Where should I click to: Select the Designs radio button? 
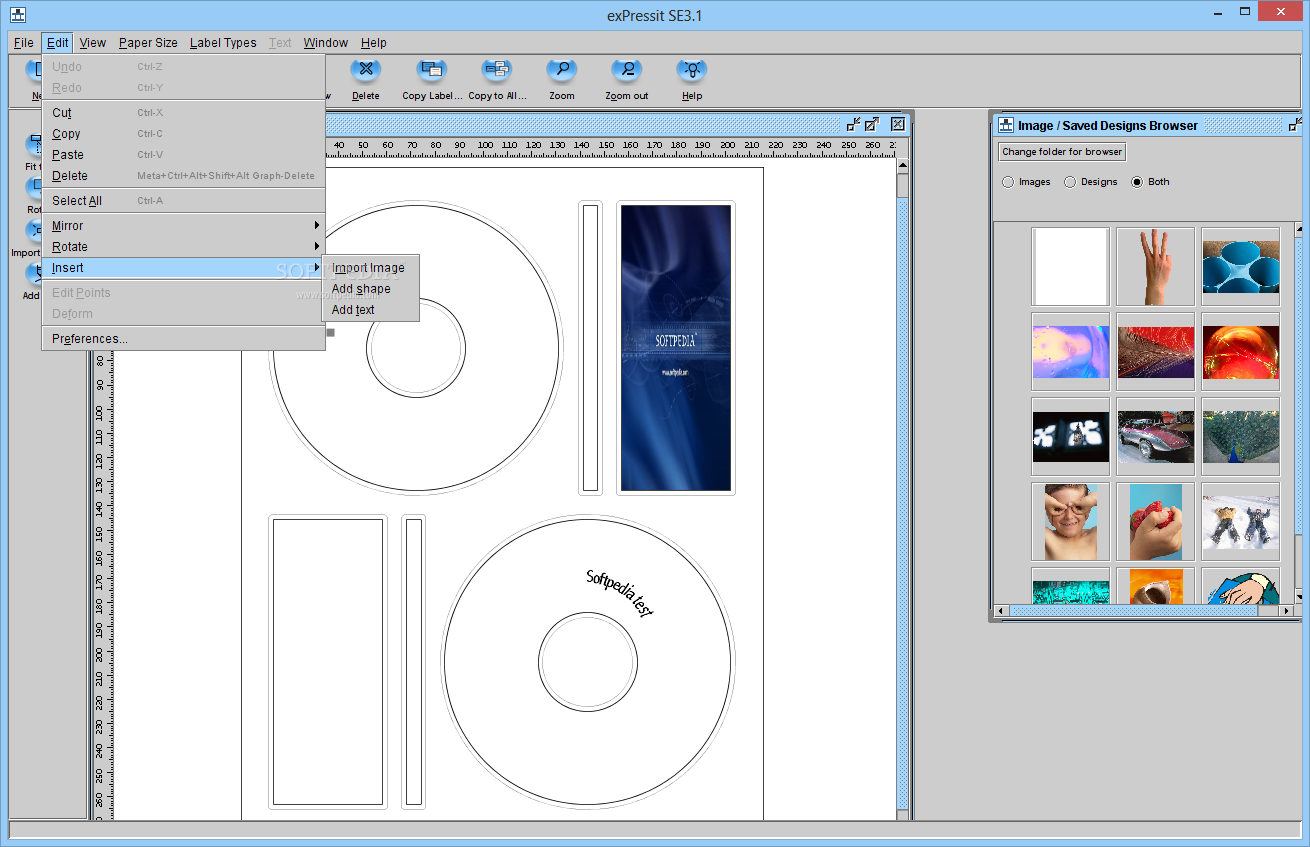(x=1070, y=182)
